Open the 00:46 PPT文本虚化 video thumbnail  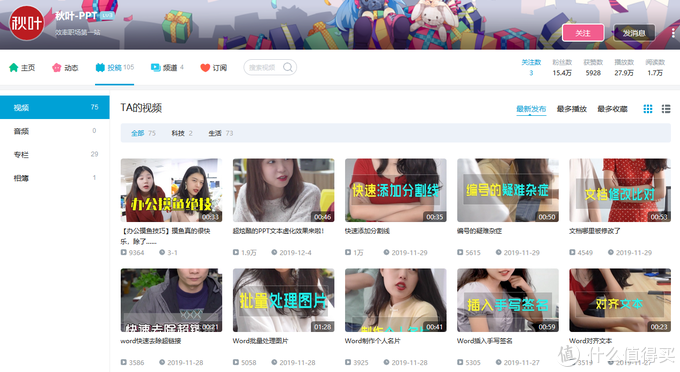tap(284, 190)
